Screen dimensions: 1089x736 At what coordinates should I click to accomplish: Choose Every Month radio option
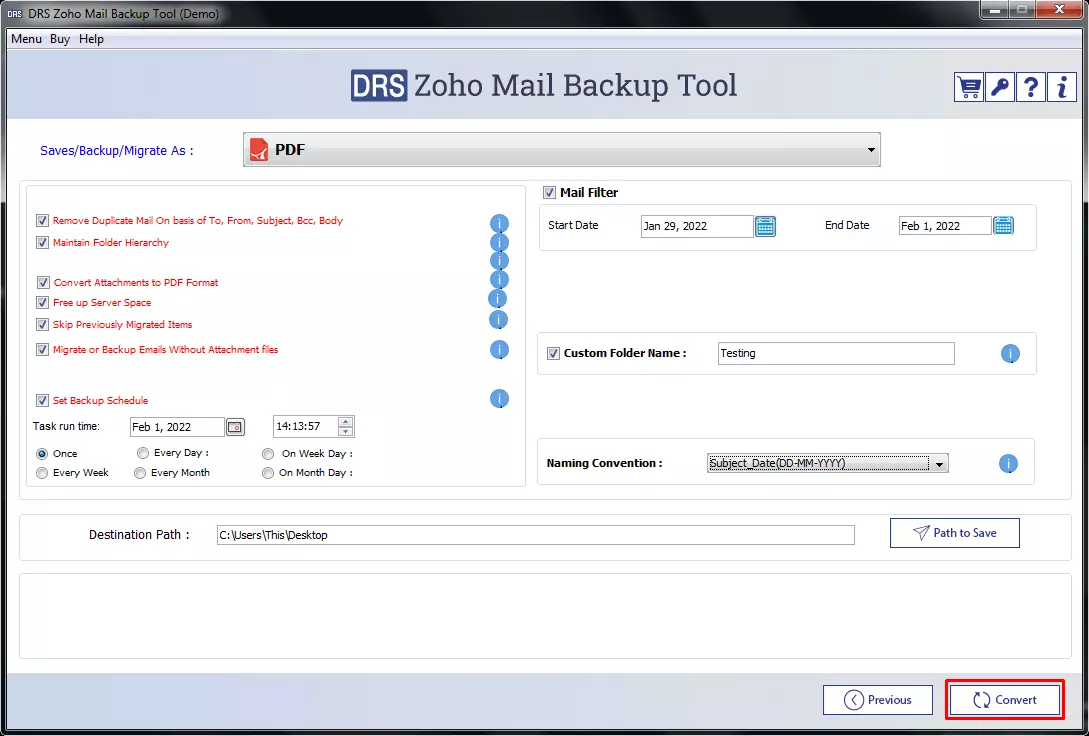click(x=140, y=473)
